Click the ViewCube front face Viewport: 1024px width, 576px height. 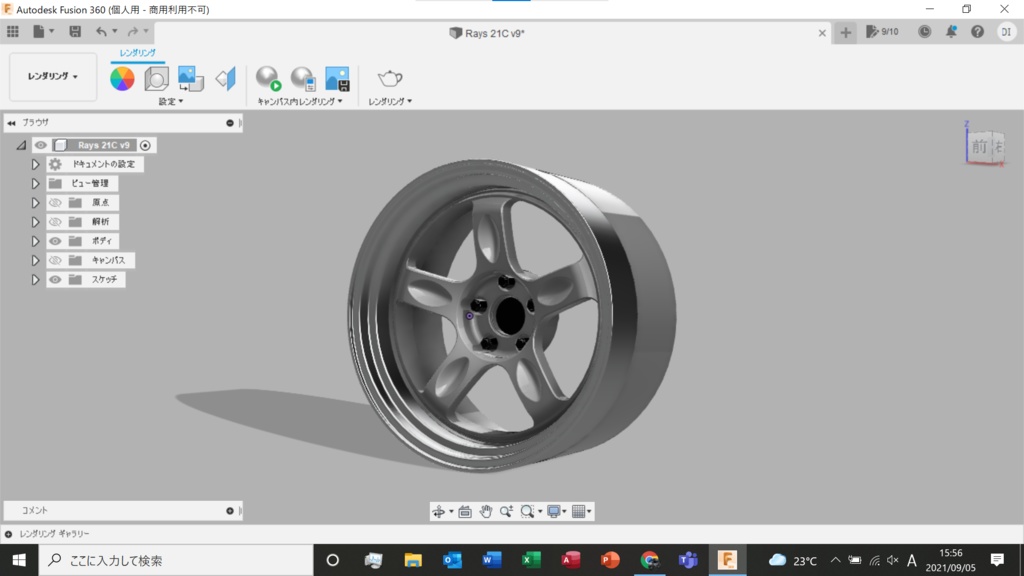[x=979, y=146]
